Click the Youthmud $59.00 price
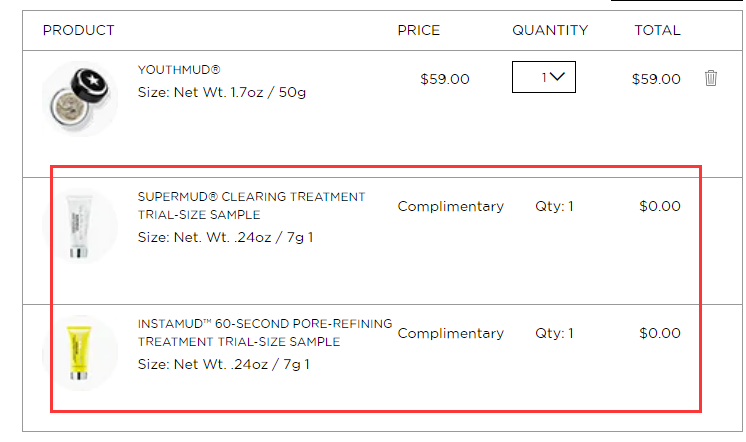This screenshot has width=746, height=442. tap(445, 79)
